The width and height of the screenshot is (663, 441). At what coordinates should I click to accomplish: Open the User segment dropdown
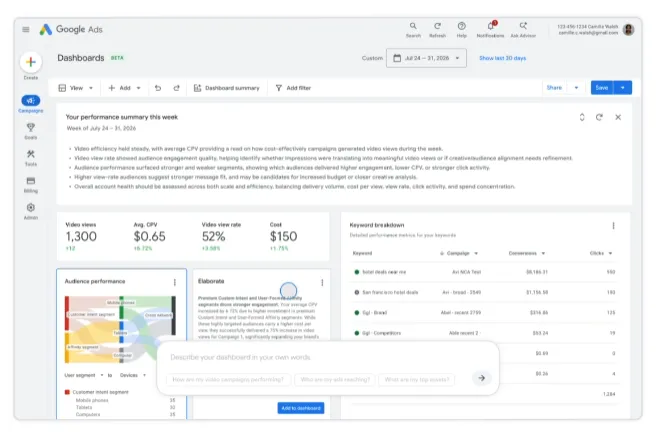pyautogui.click(x=84, y=375)
